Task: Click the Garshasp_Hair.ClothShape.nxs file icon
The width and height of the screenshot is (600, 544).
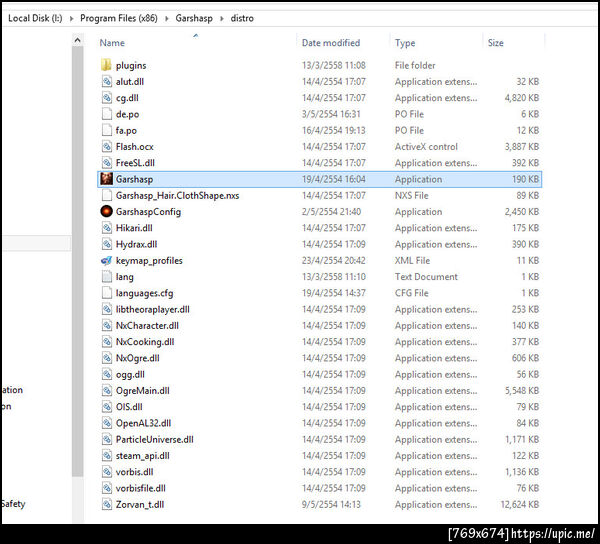Action: pyautogui.click(x=106, y=195)
